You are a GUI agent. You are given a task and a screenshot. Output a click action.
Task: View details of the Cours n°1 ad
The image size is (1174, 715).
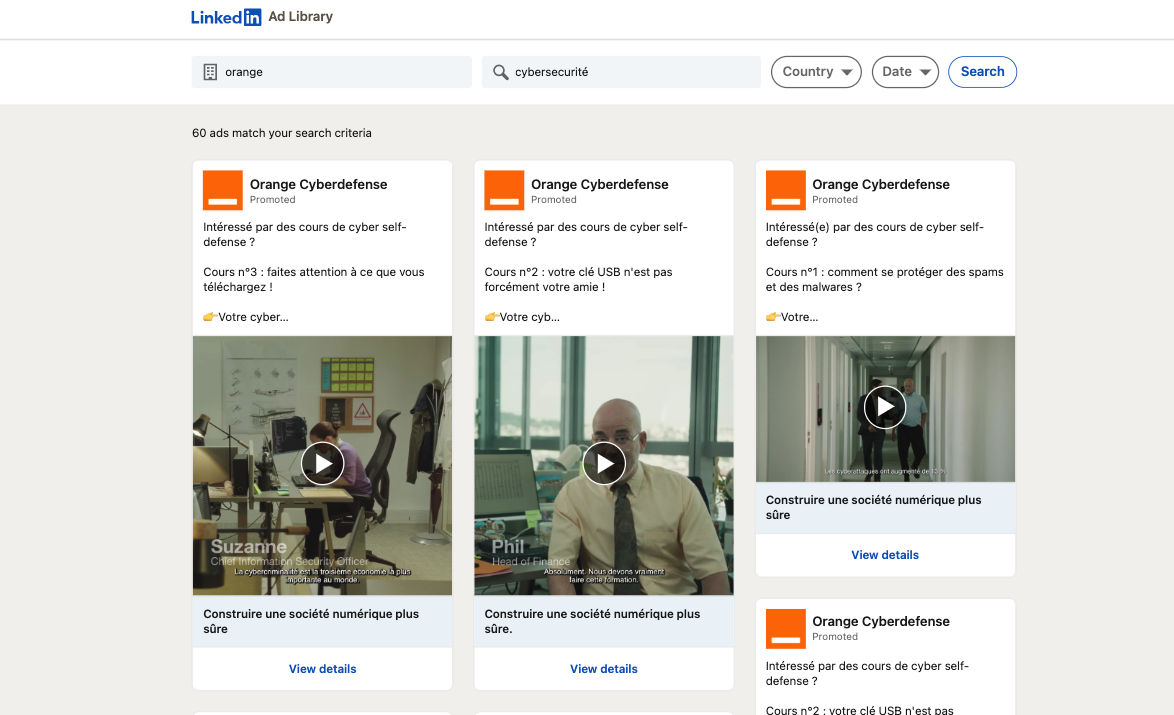[x=885, y=555]
